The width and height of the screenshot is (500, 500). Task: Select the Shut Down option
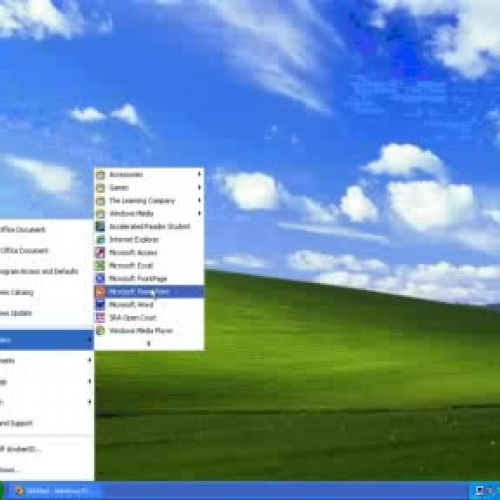[47, 470]
